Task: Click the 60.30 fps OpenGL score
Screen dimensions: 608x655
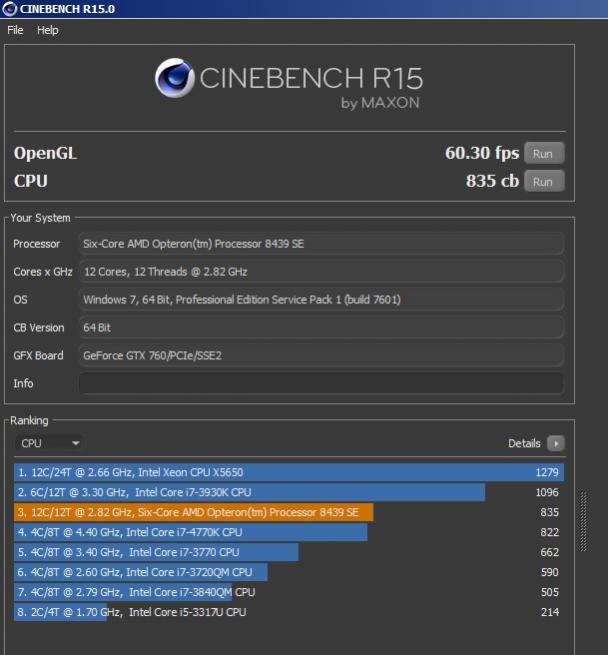Action: click(482, 153)
